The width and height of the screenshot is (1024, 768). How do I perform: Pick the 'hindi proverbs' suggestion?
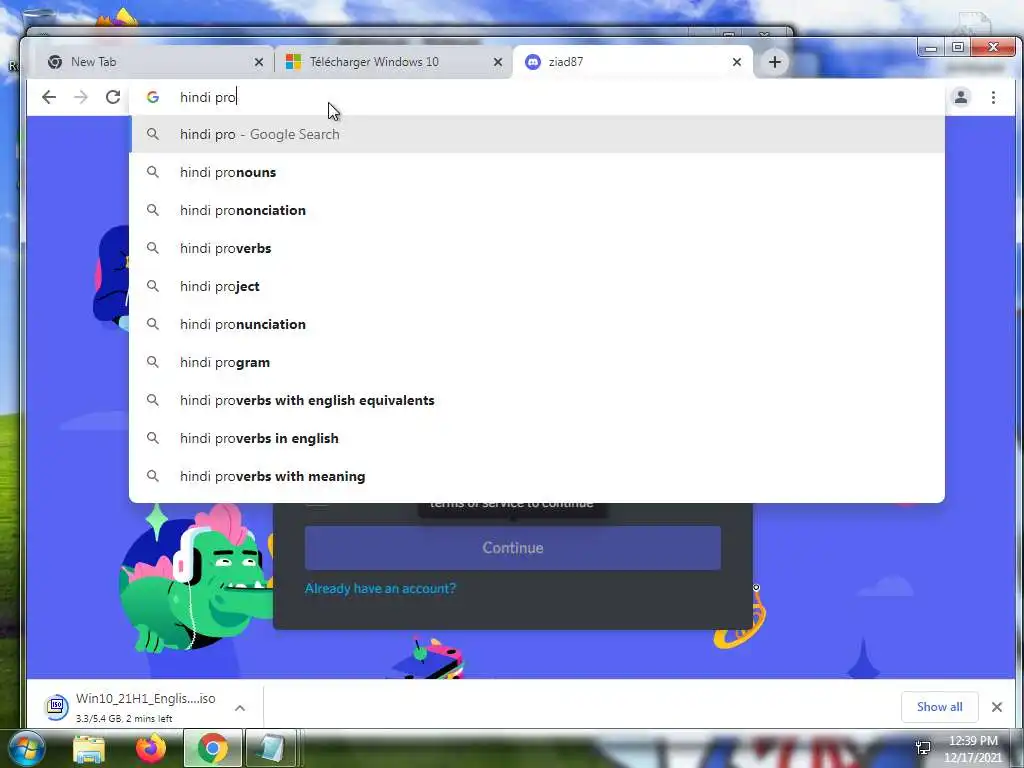(537, 248)
